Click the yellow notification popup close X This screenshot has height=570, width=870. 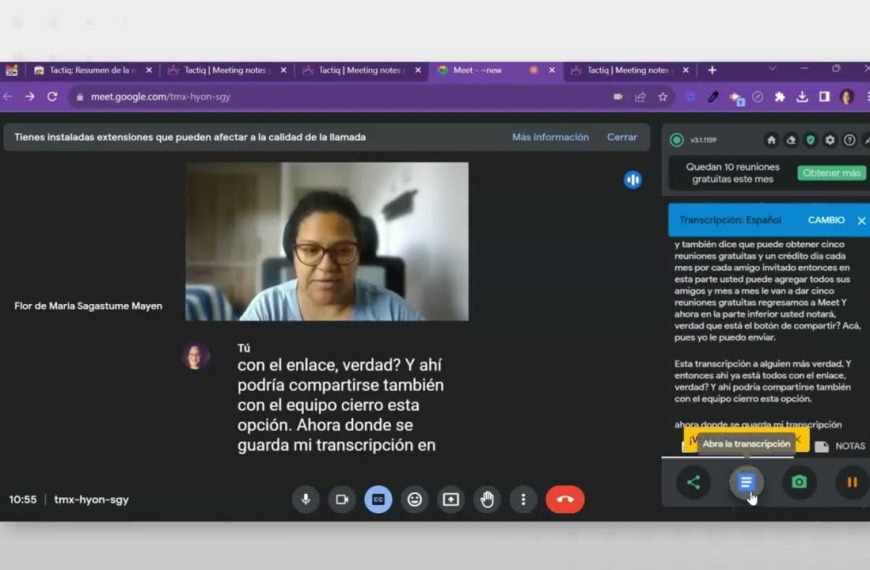point(798,440)
